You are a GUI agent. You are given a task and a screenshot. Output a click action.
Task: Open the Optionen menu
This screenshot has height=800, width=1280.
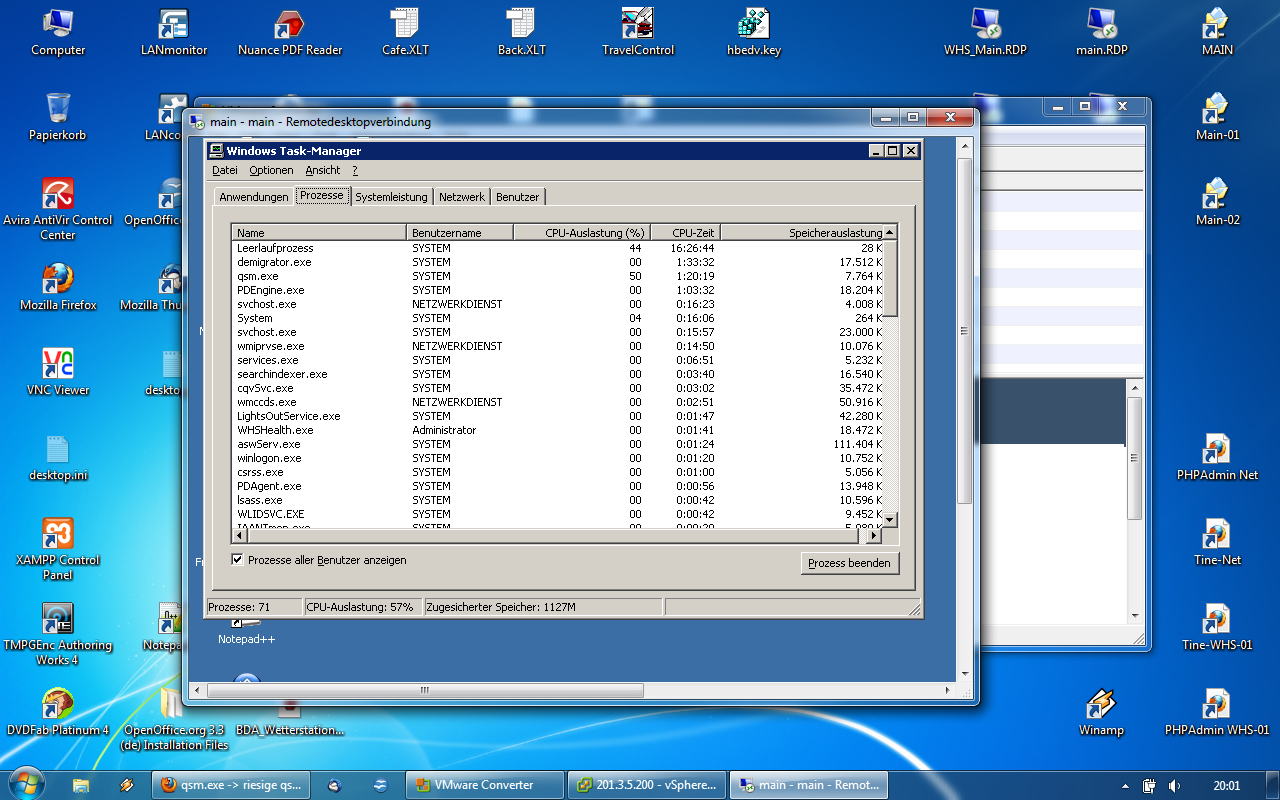[x=271, y=171]
